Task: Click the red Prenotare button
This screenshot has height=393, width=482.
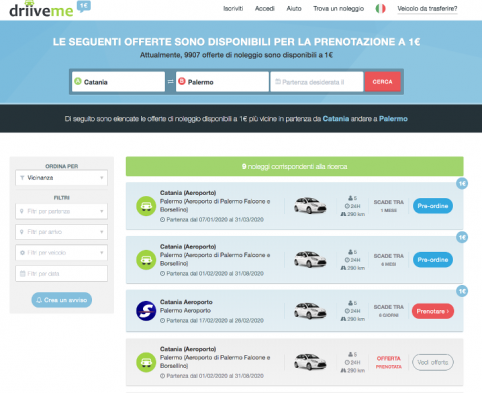Action: coord(433,311)
